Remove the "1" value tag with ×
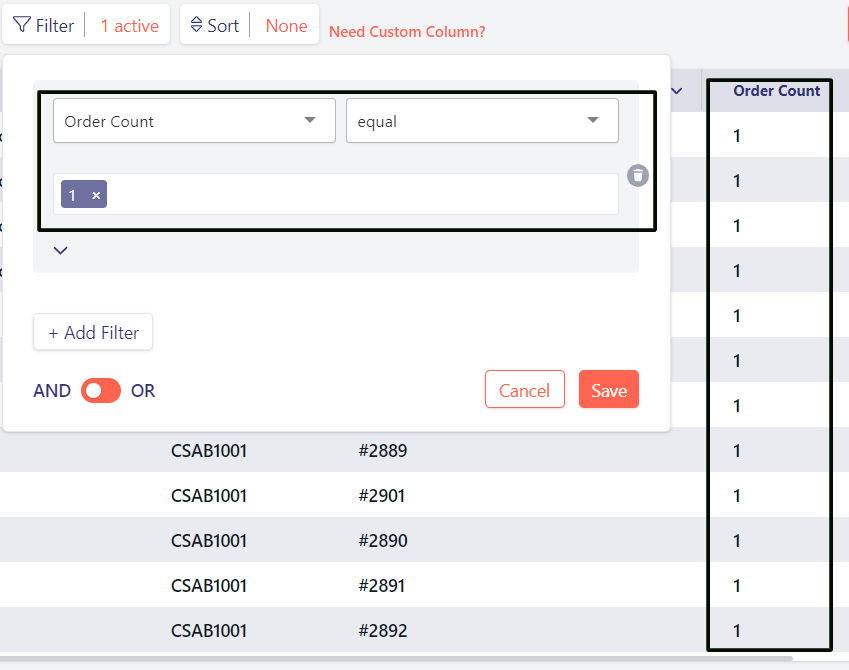The width and height of the screenshot is (849, 670). pyautogui.click(x=96, y=195)
